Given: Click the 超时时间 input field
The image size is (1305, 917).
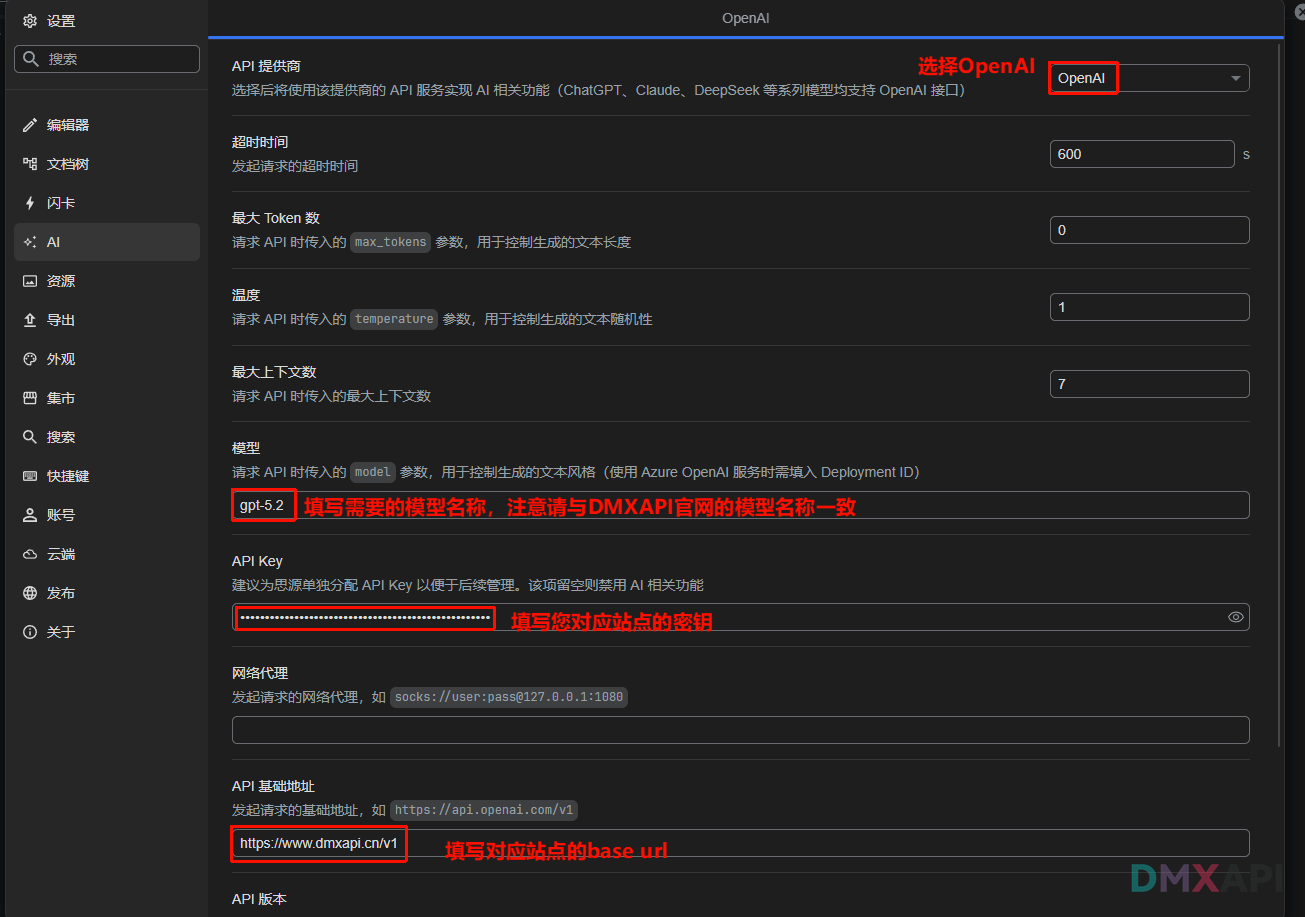Looking at the screenshot, I should tap(1142, 154).
